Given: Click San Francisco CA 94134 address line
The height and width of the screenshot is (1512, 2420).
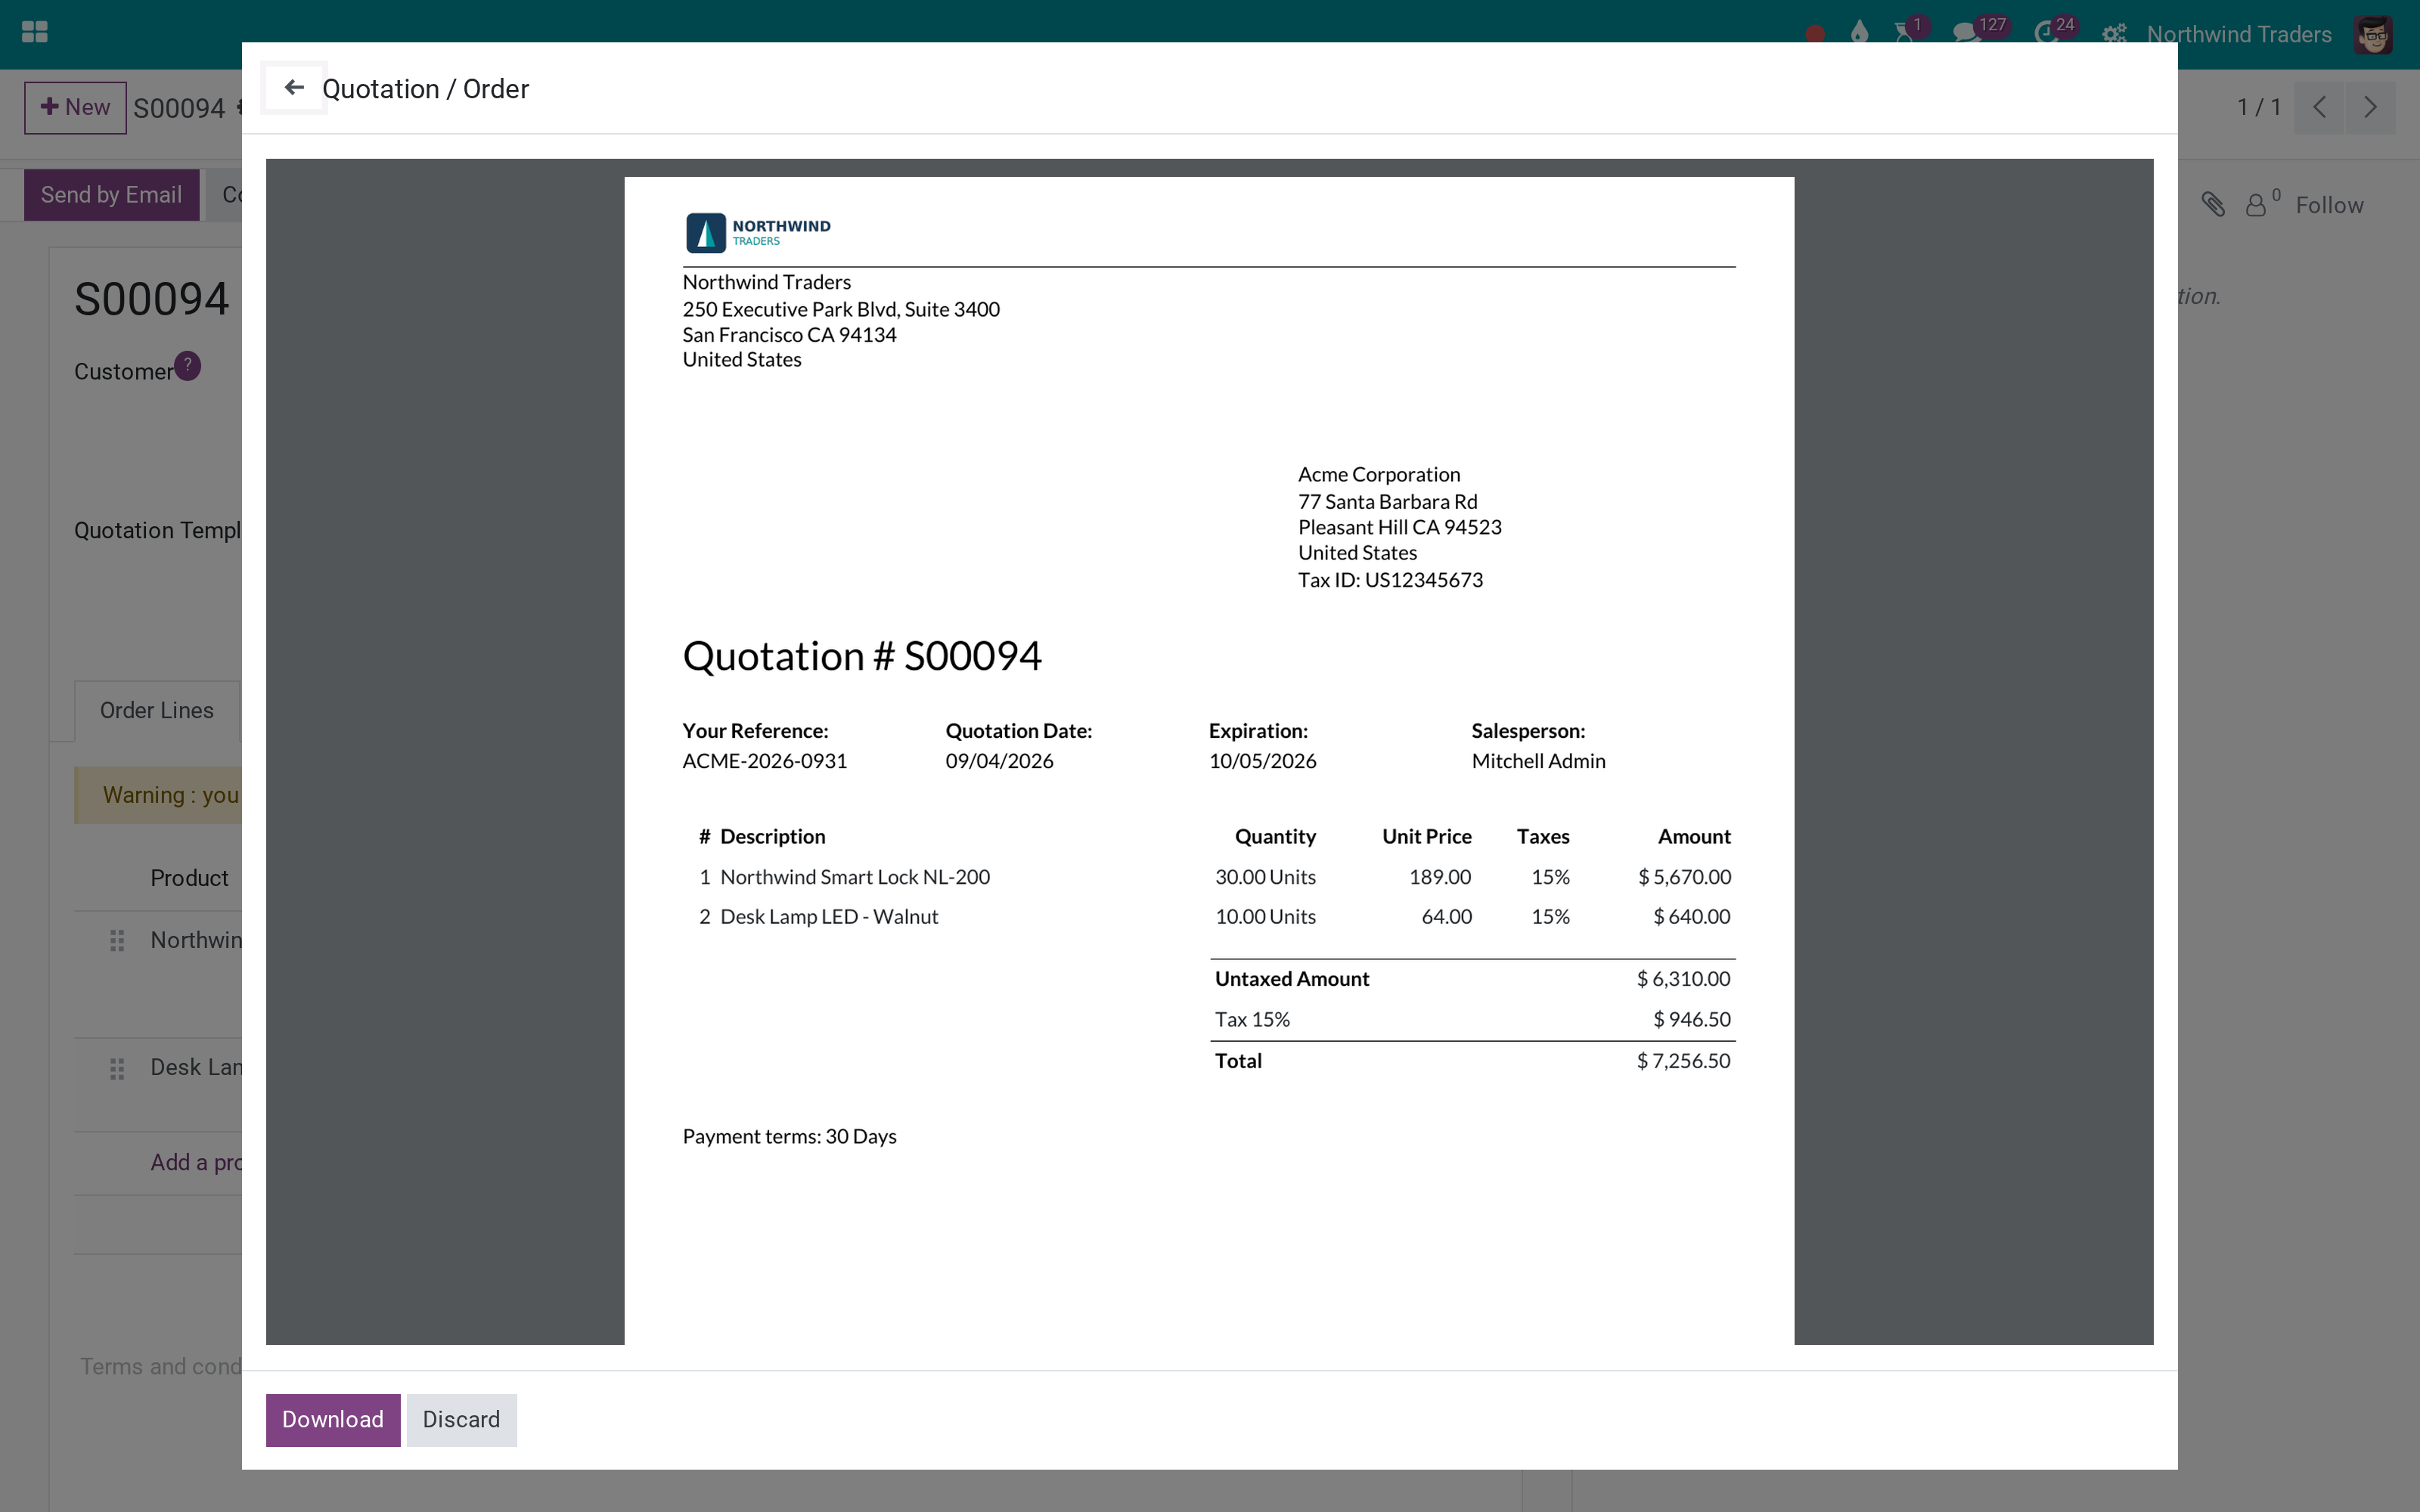Looking at the screenshot, I should (x=789, y=335).
